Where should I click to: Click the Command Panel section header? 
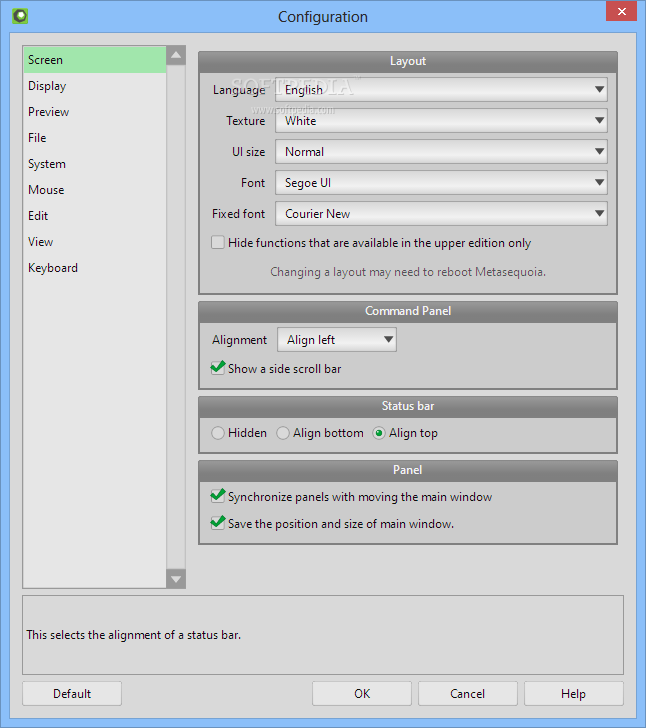pyautogui.click(x=408, y=312)
